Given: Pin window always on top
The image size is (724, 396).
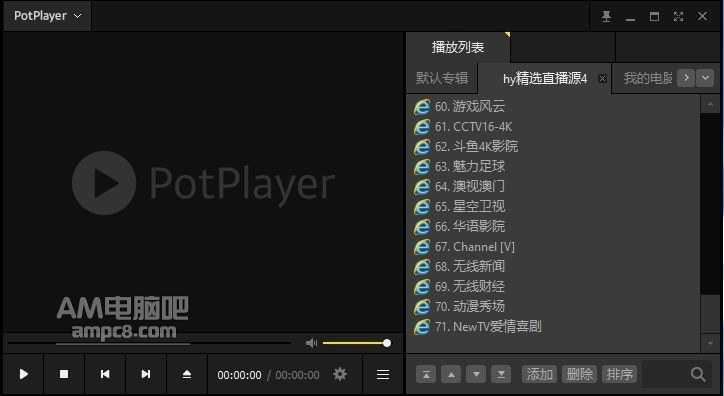Looking at the screenshot, I should point(606,17).
